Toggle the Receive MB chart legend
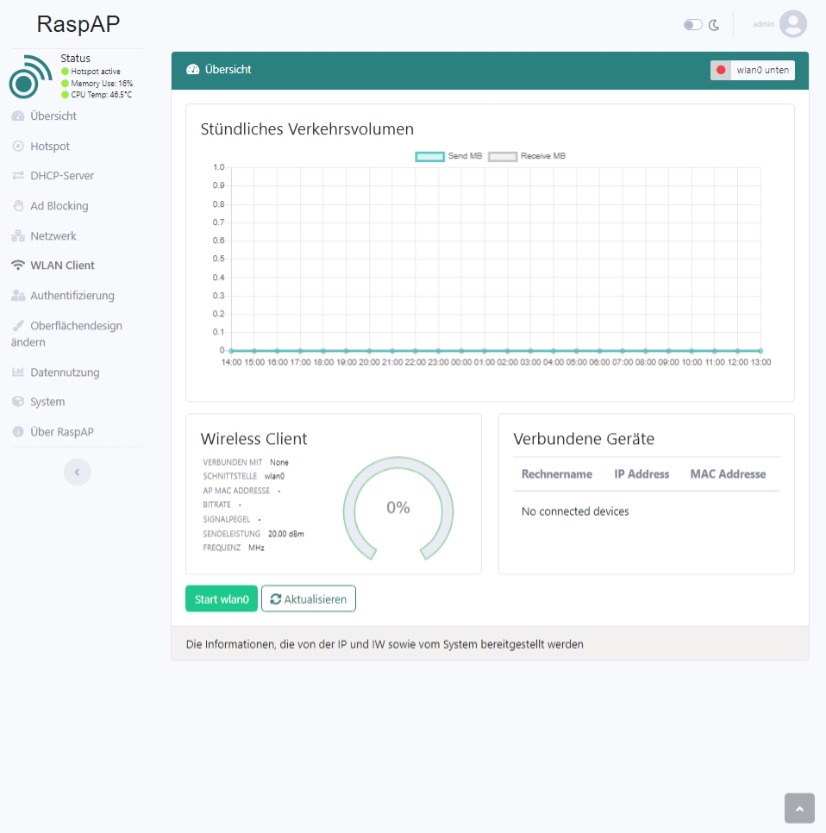826x833 pixels. (x=510, y=156)
